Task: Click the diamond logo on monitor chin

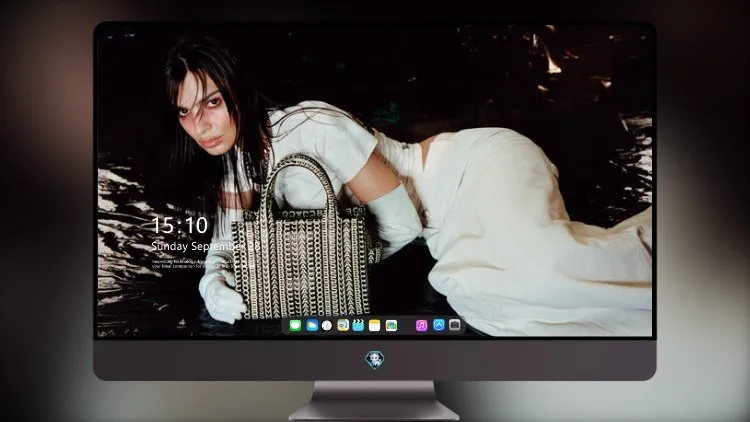Action: (375, 360)
